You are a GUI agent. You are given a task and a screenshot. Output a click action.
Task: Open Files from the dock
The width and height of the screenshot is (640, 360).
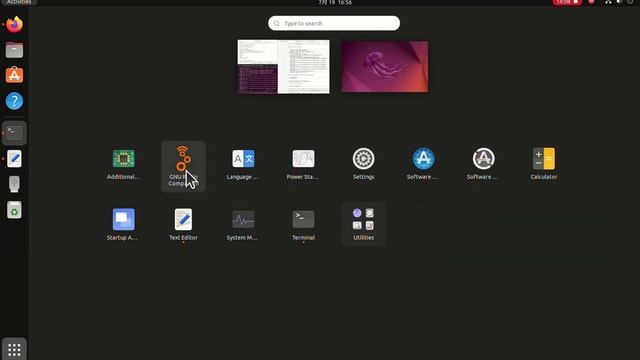point(14,50)
